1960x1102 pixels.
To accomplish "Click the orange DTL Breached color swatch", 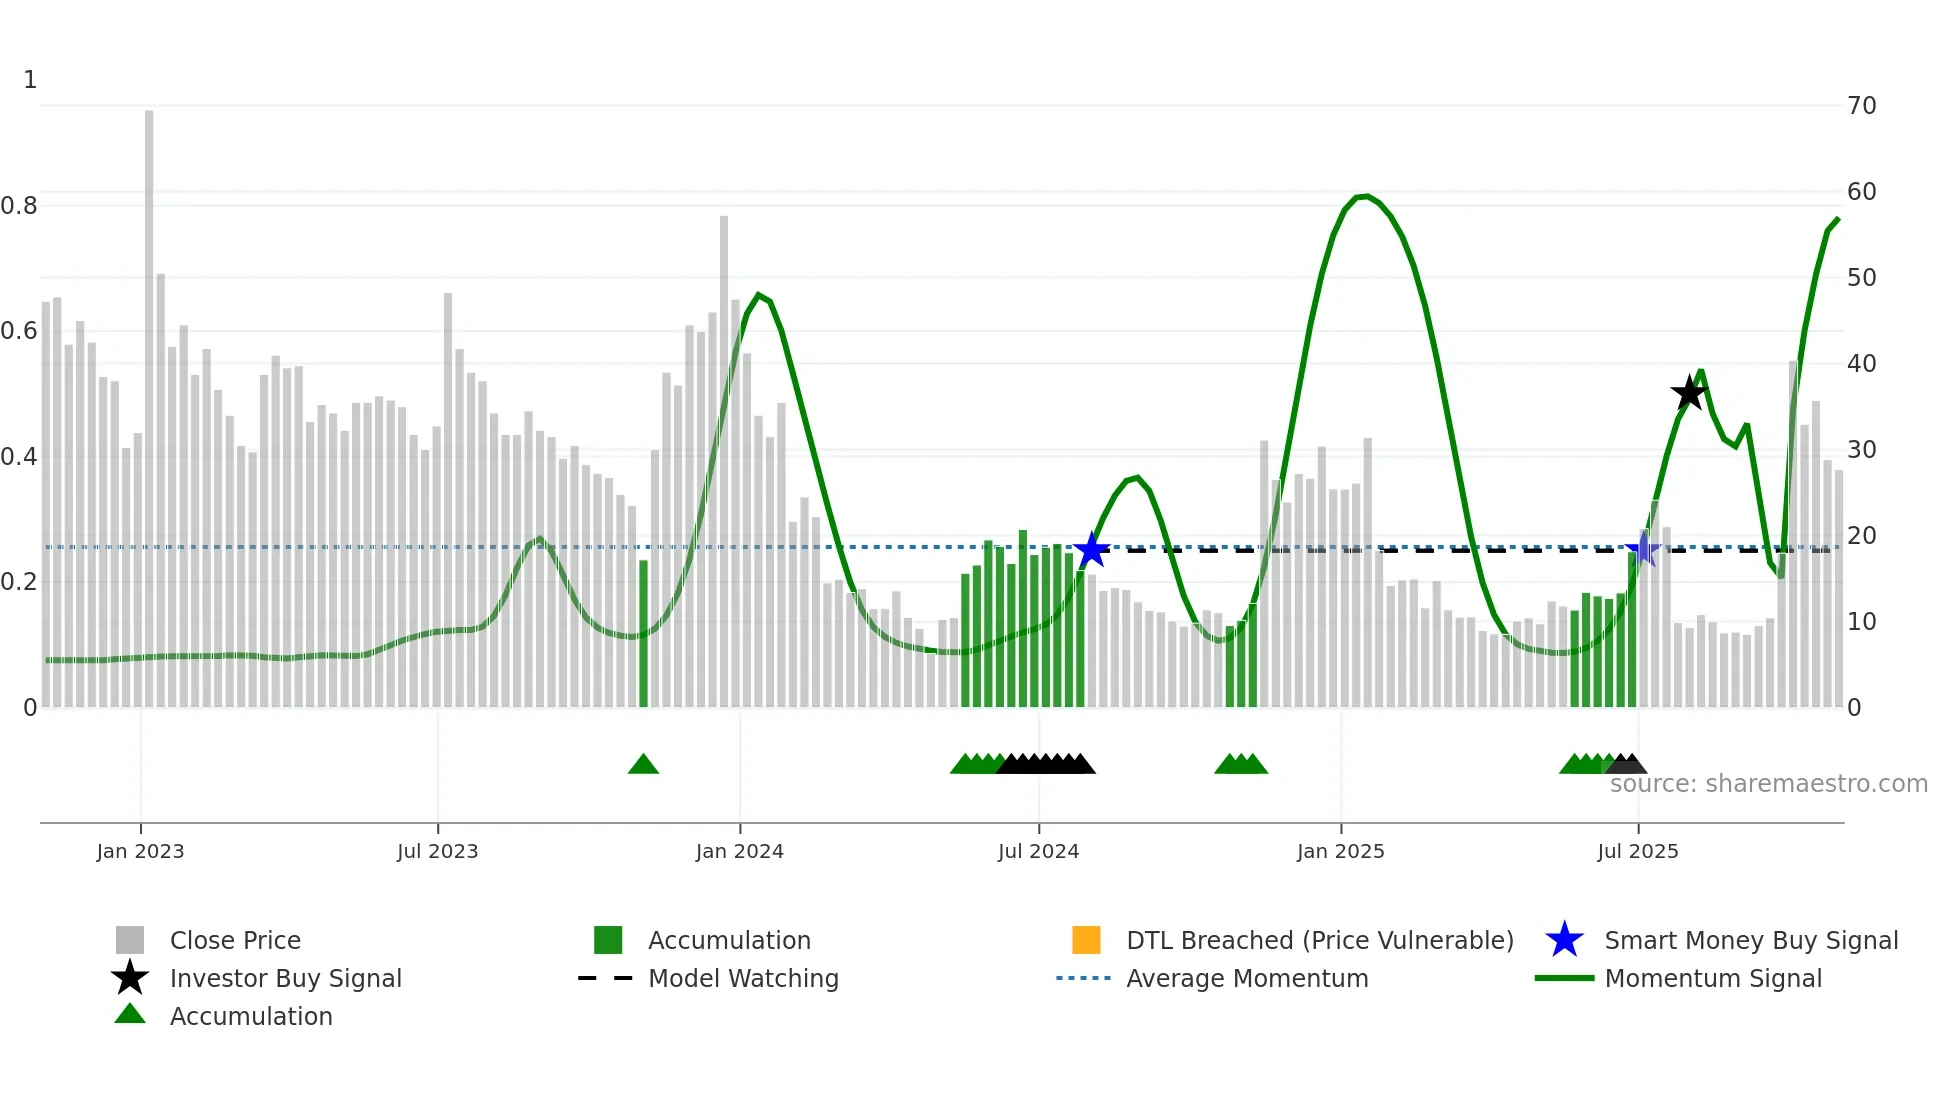I will pyautogui.click(x=1086, y=940).
